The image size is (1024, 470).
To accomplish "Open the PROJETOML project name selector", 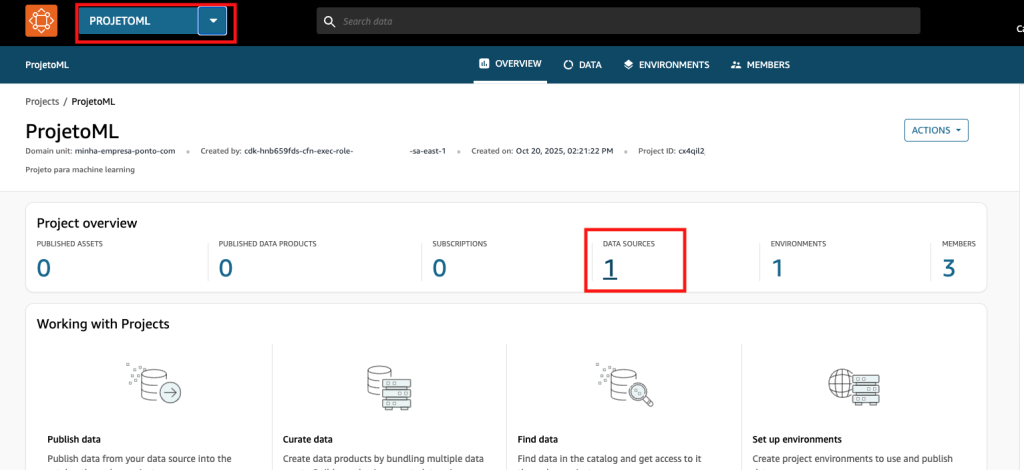I will 137,21.
